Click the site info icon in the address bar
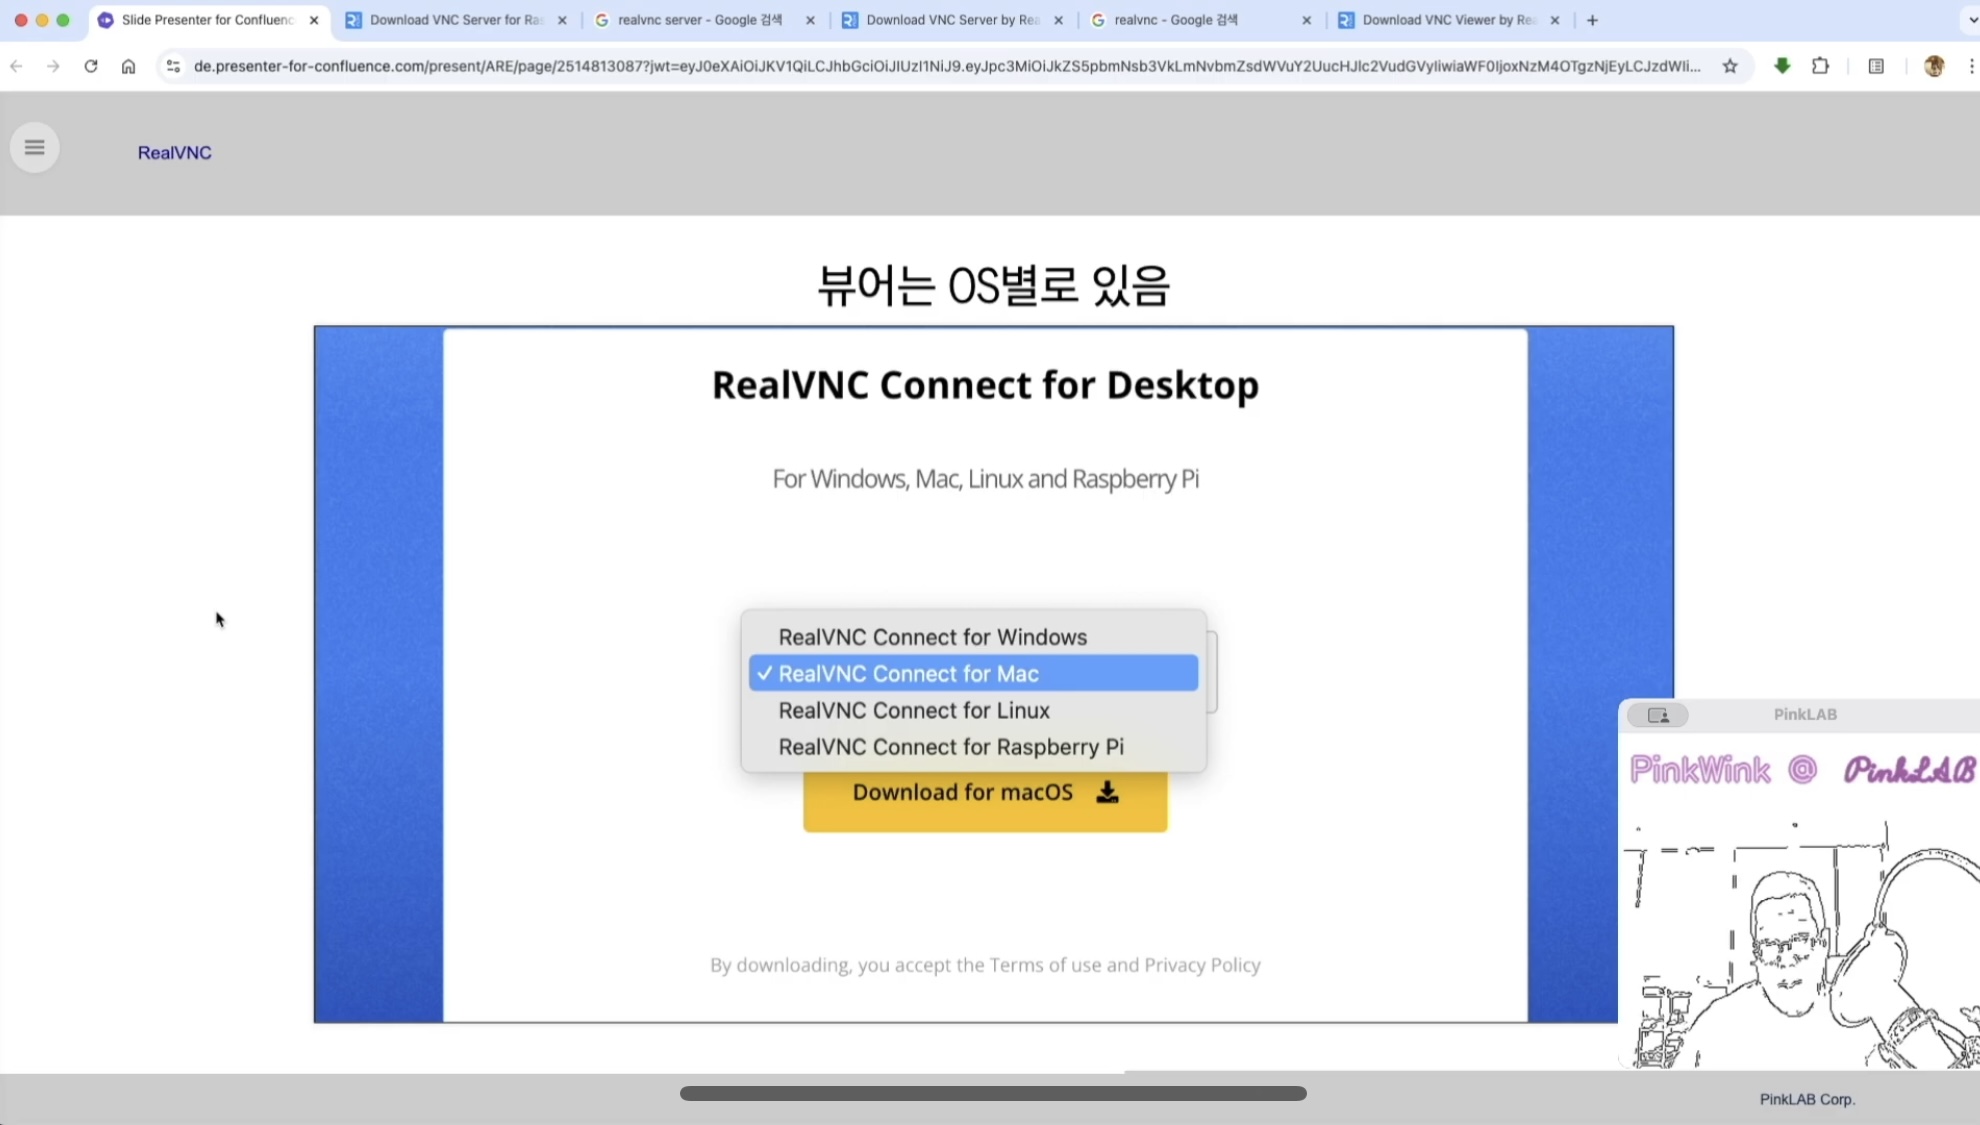 pyautogui.click(x=173, y=66)
